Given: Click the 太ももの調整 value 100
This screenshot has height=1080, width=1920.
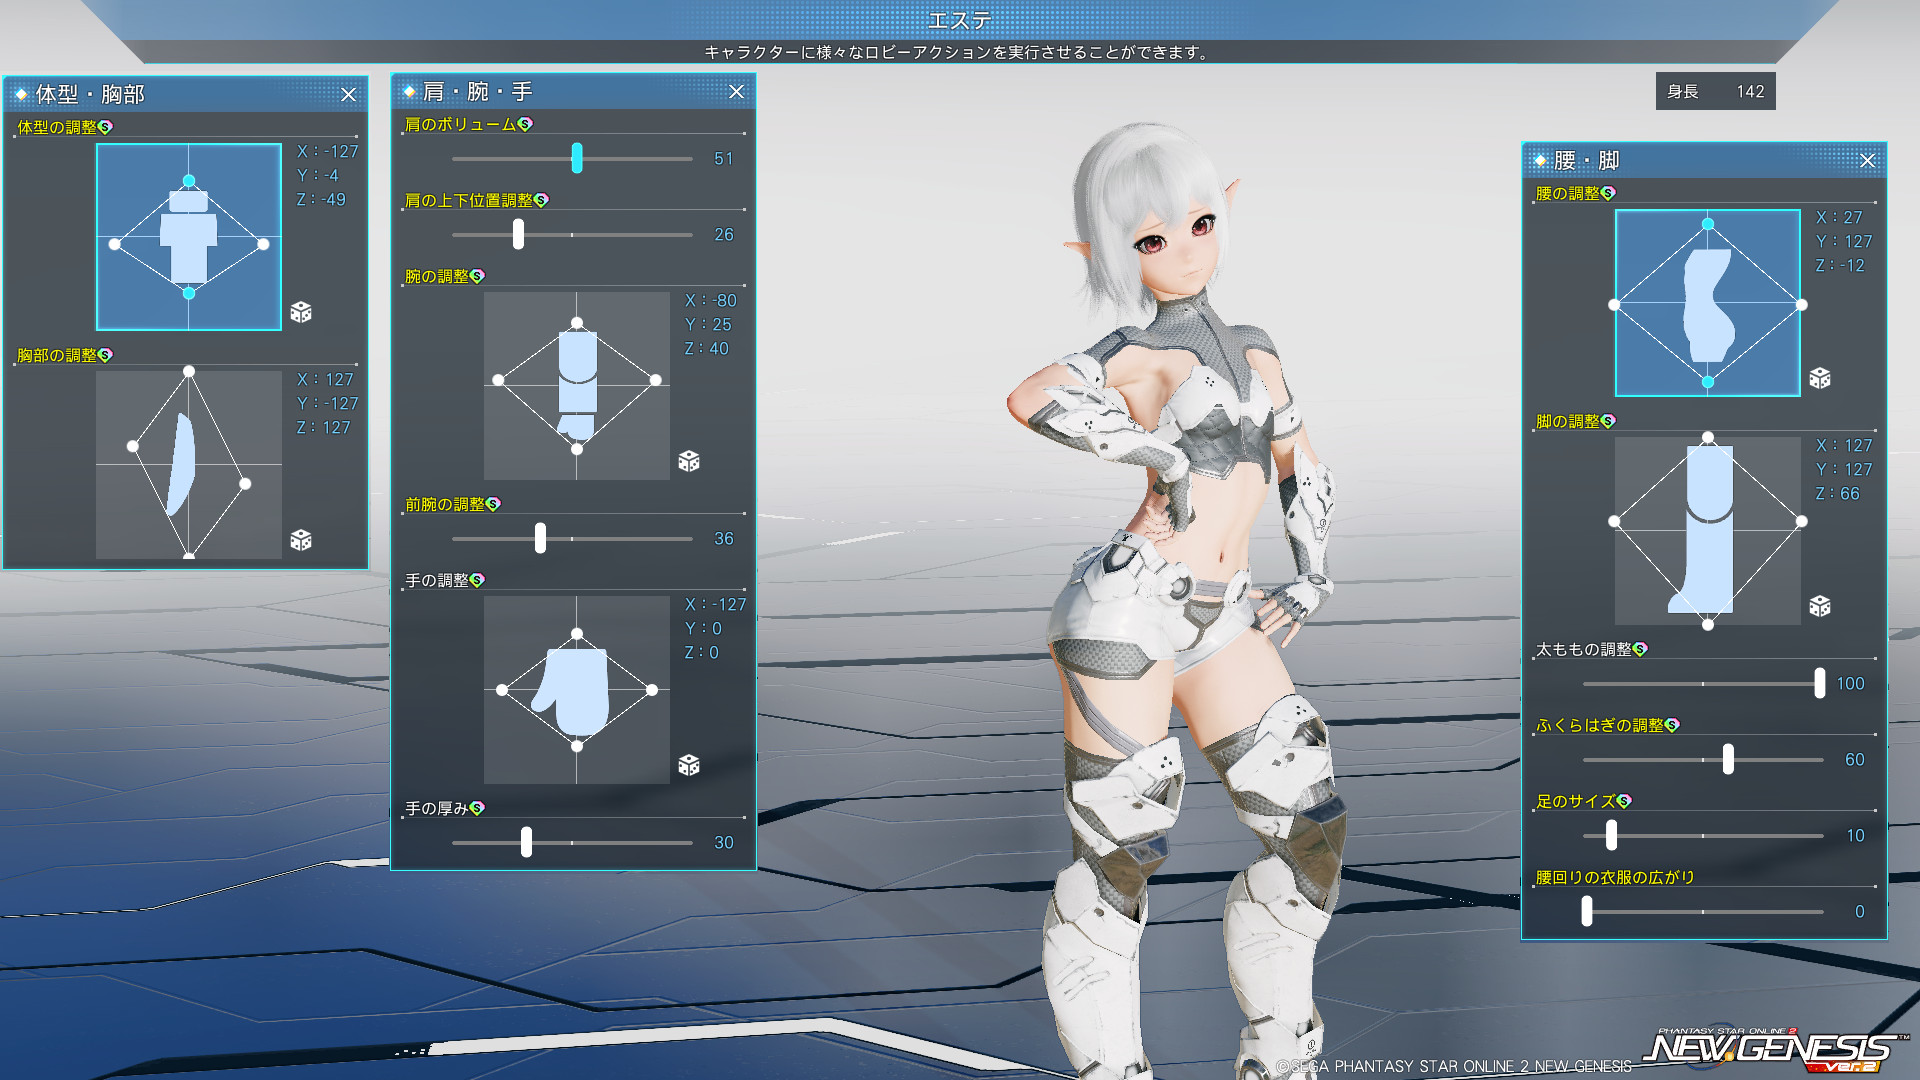Looking at the screenshot, I should click(1850, 684).
